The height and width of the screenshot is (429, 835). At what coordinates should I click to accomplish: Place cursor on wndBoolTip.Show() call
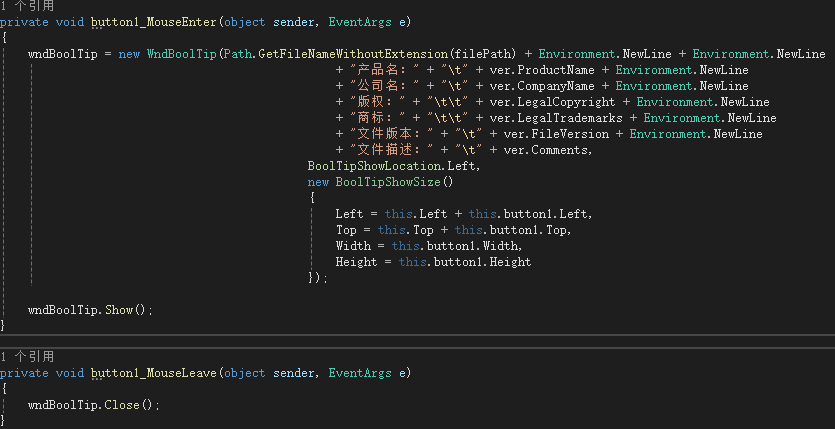90,310
